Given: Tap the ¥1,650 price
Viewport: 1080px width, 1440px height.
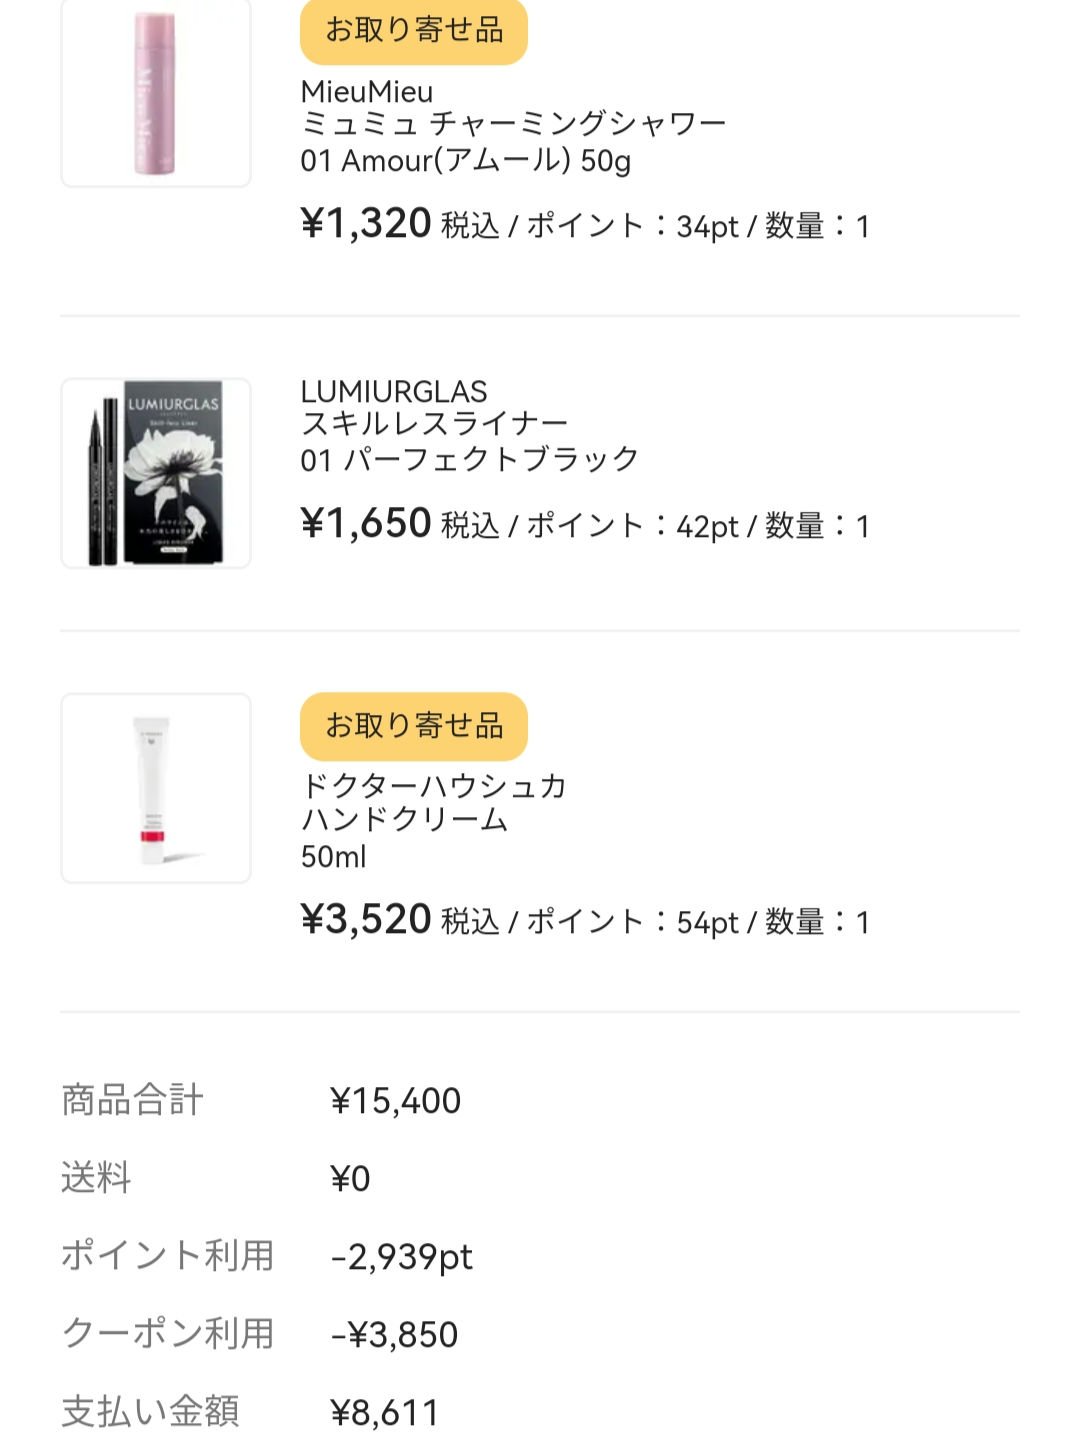Looking at the screenshot, I should click(x=366, y=524).
